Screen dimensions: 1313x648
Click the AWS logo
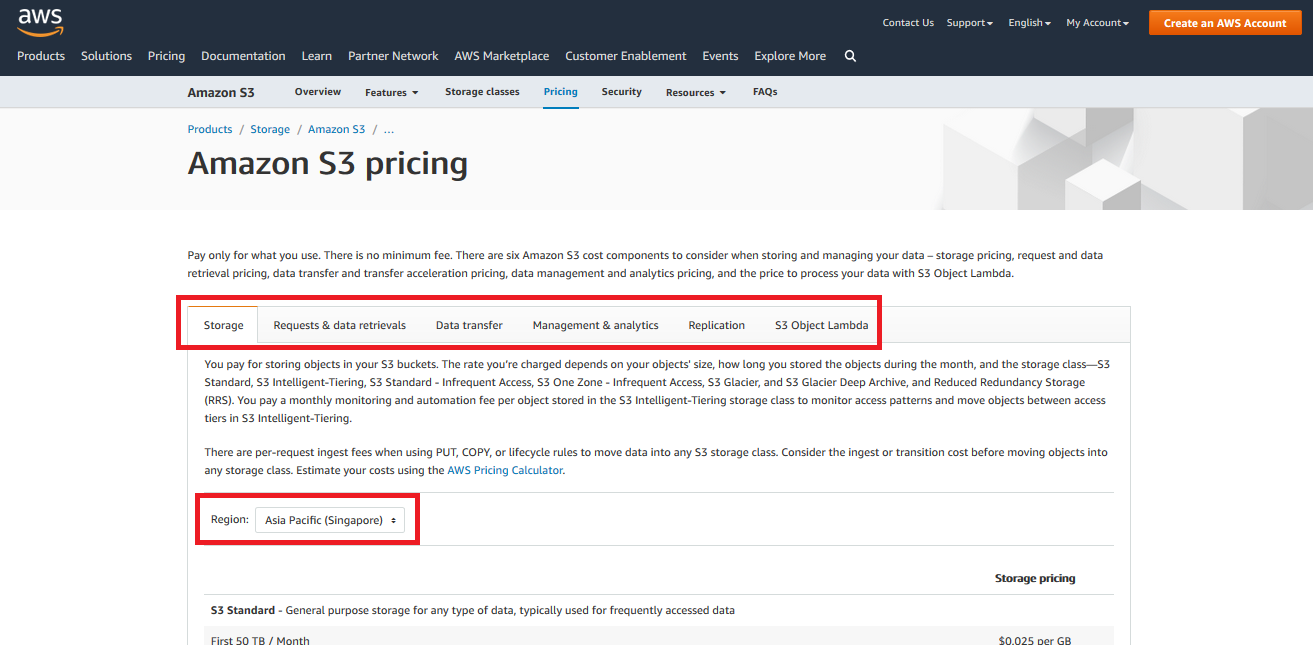(40, 21)
